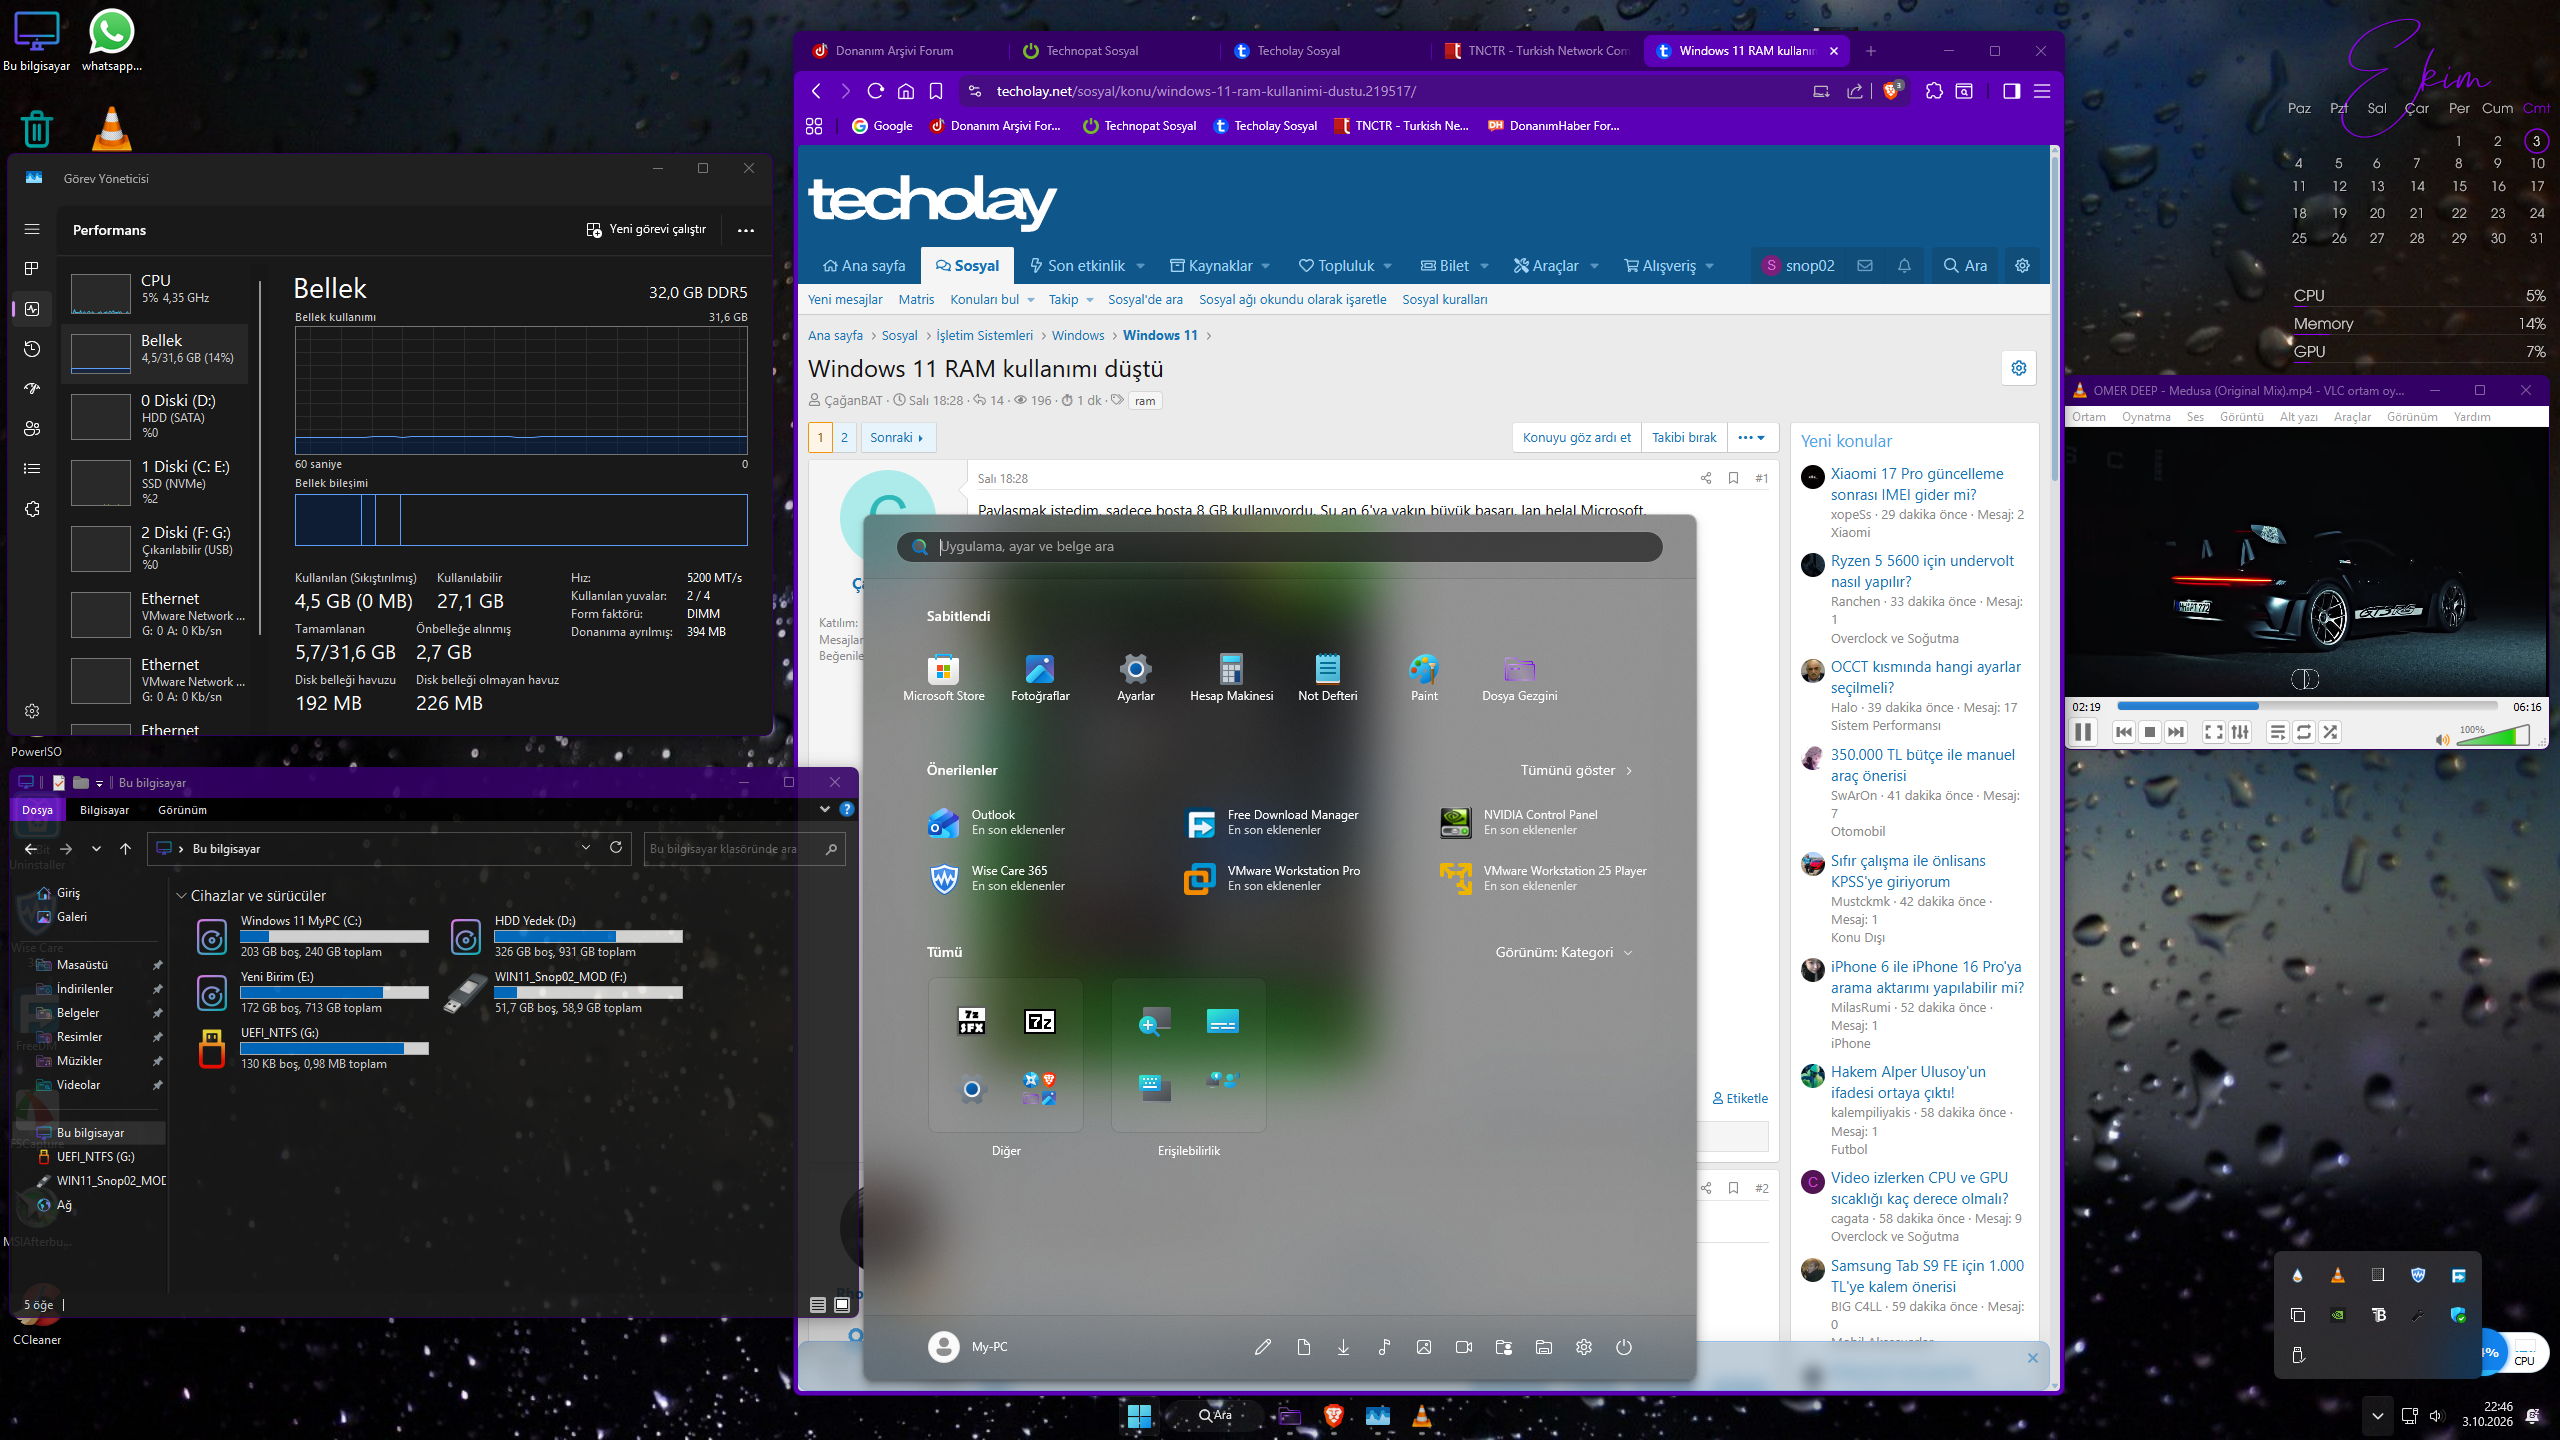Click VLC playback seek bar
The image size is (2560, 1440).
point(2306,706)
